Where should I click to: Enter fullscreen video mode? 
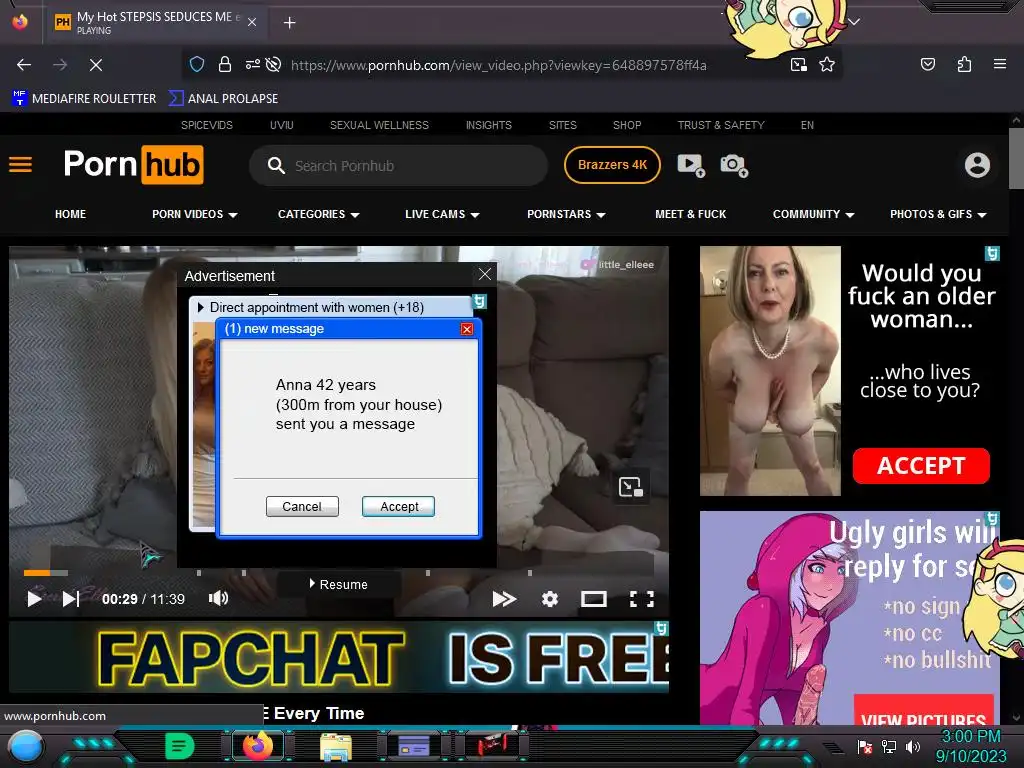(641, 599)
